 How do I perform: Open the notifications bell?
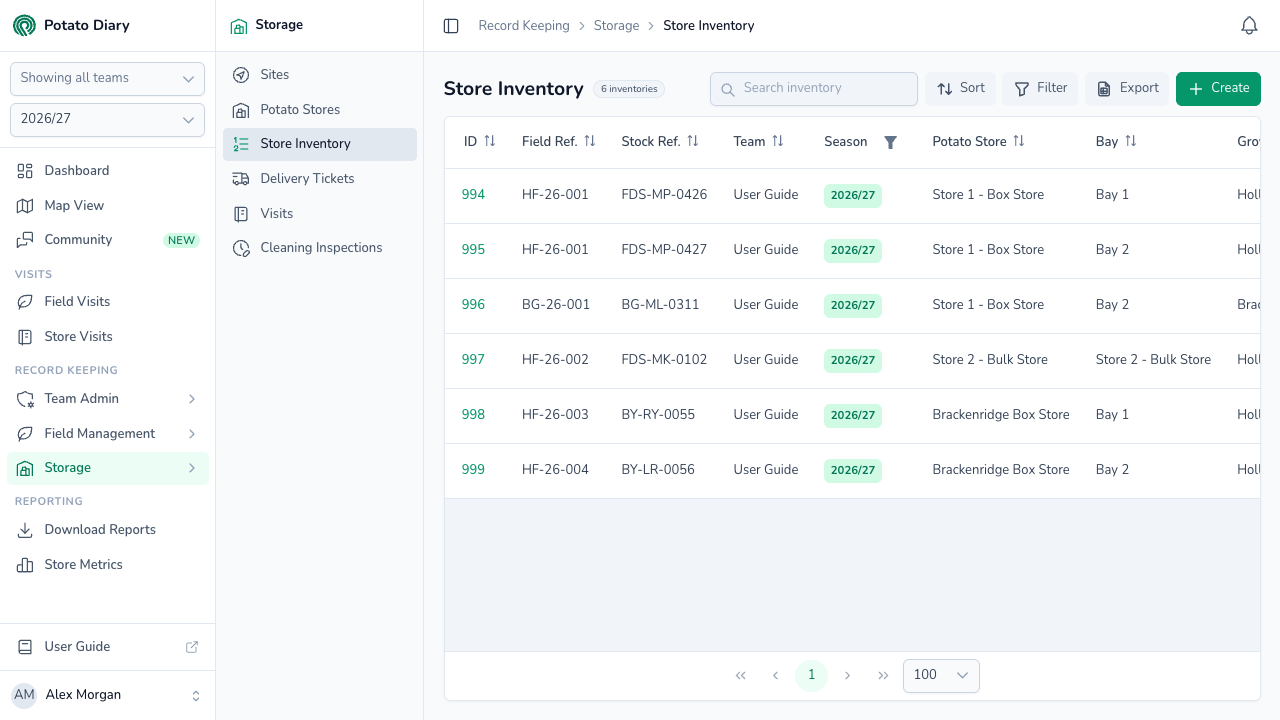tap(1249, 26)
